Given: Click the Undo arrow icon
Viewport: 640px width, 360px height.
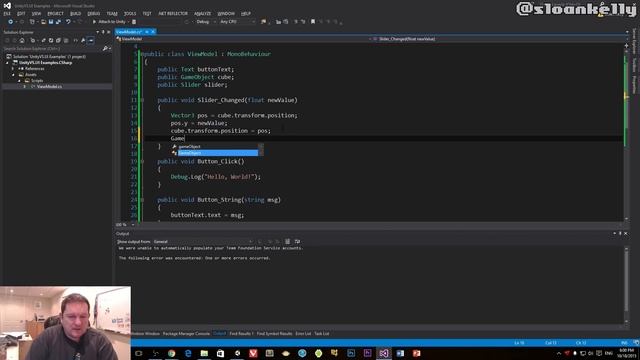Looking at the screenshot, I should click(68, 22).
